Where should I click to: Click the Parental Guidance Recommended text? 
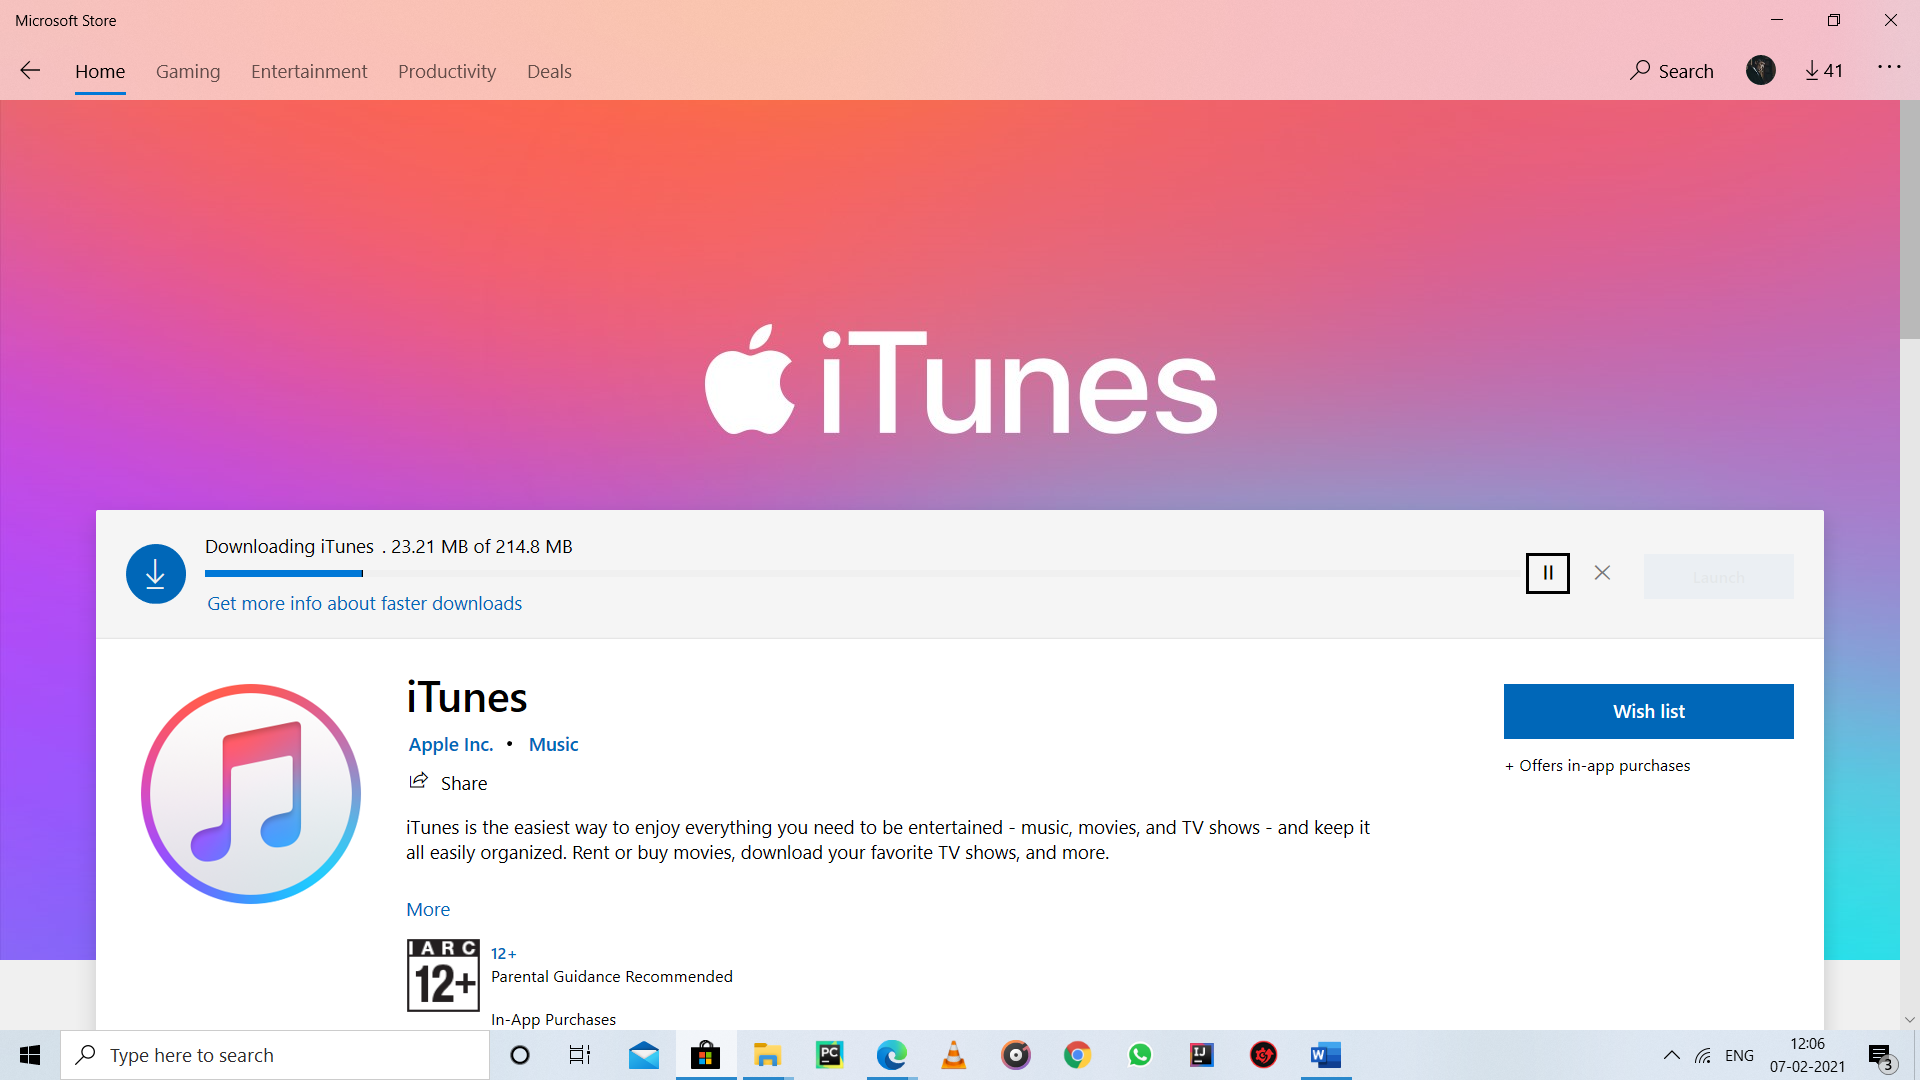point(612,976)
